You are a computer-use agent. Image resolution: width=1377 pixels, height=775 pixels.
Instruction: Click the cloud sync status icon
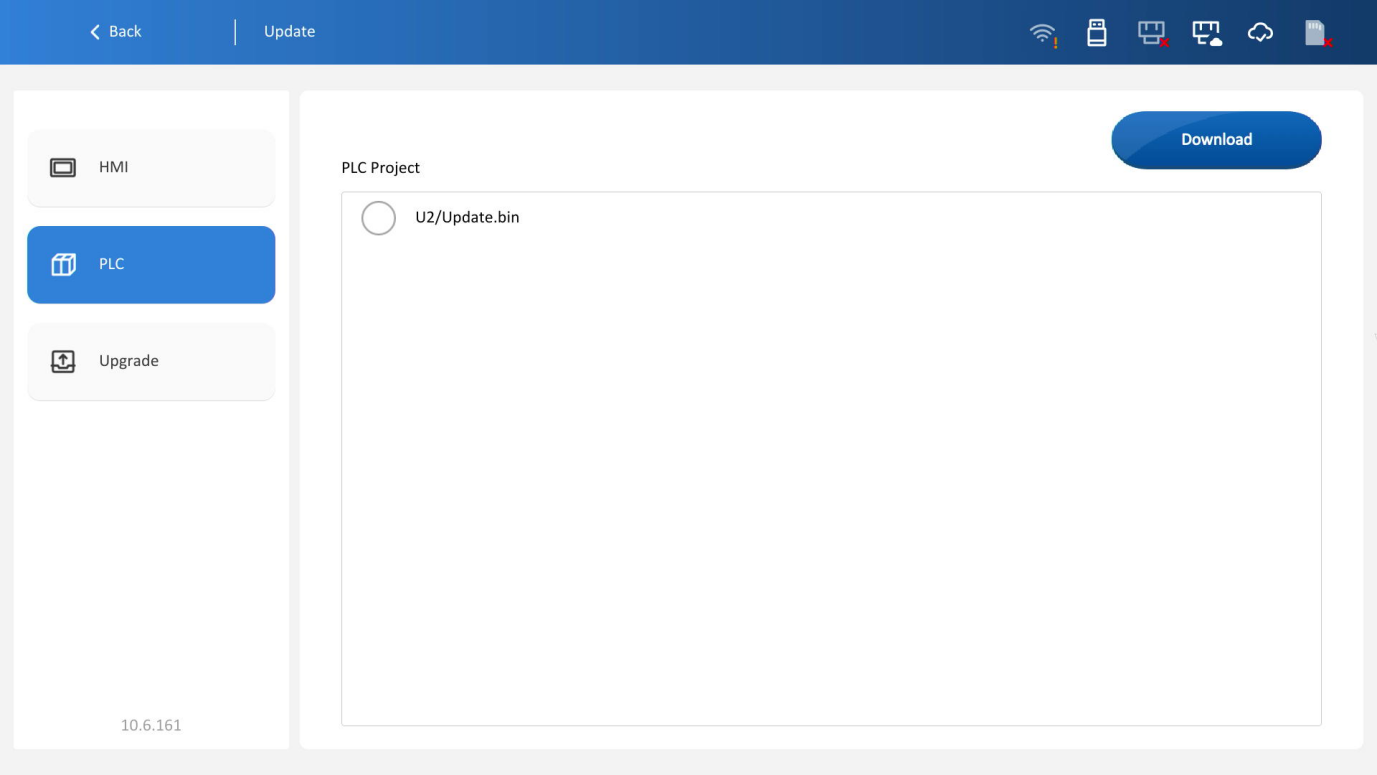(1261, 33)
